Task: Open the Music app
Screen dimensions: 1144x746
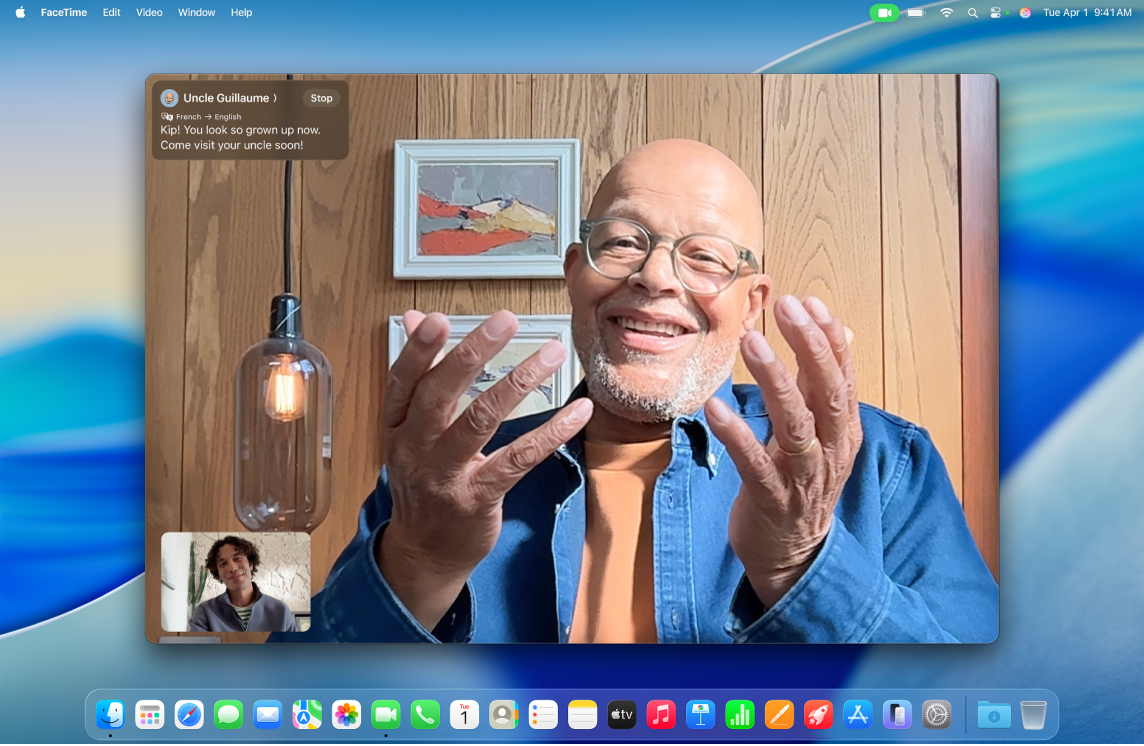Action: click(x=662, y=715)
